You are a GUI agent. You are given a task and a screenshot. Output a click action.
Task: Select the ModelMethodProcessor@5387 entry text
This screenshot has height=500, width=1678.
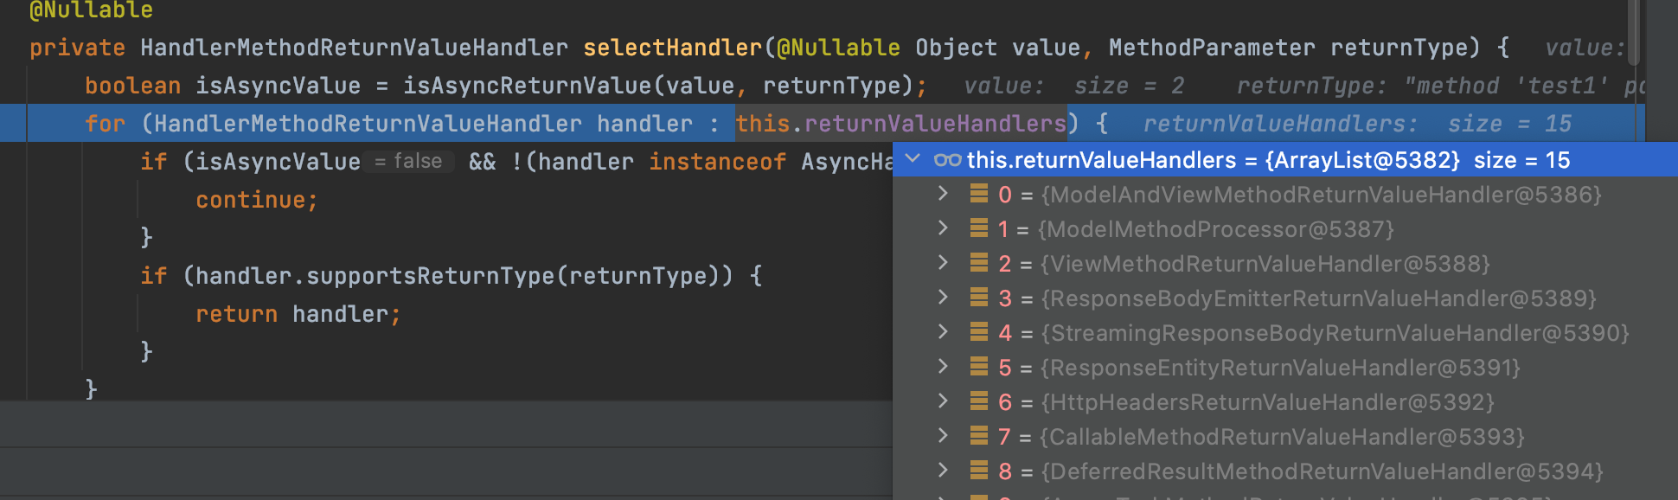click(1216, 229)
